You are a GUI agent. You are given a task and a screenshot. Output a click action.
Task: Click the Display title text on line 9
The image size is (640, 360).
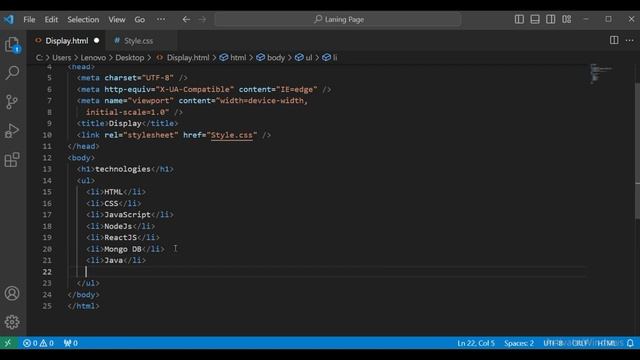pos(125,123)
